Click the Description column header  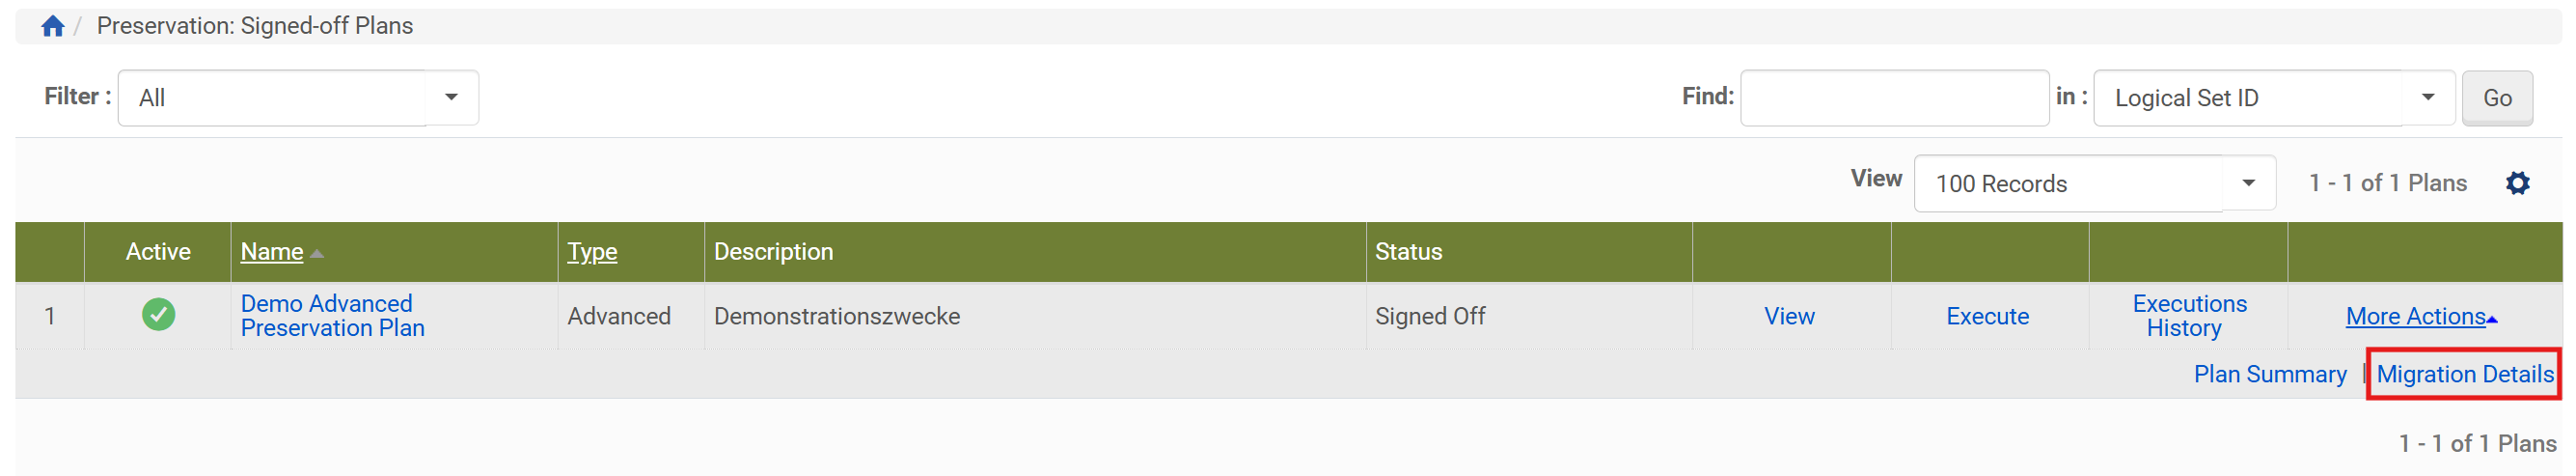point(773,252)
